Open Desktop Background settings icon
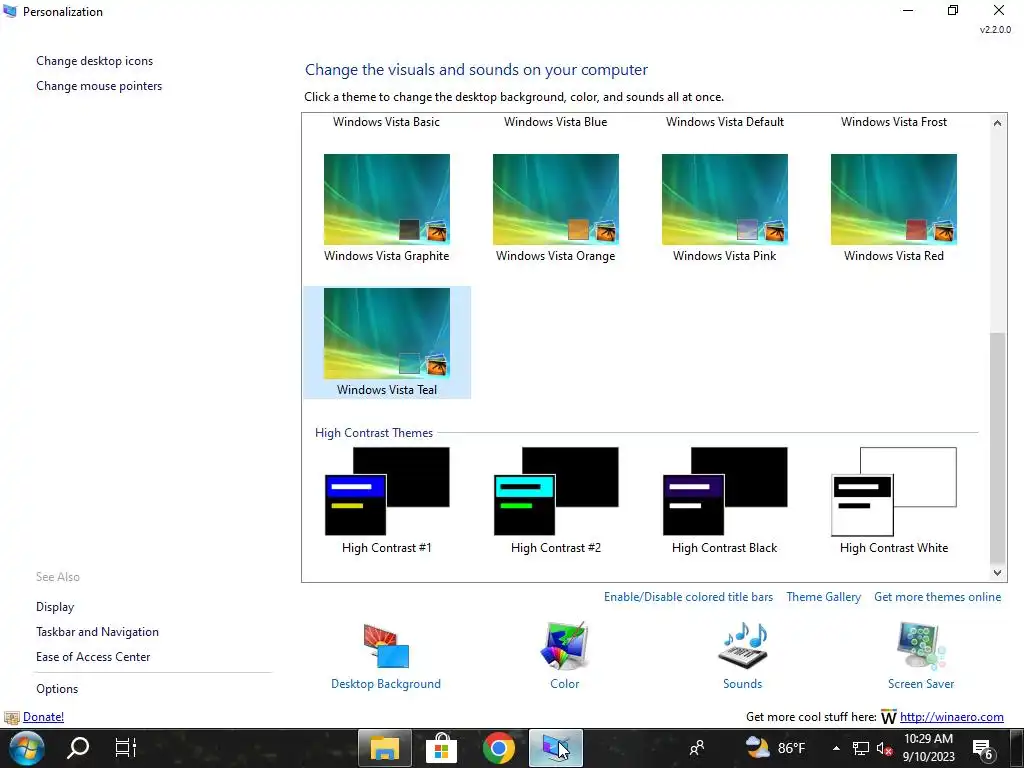The image size is (1024, 768). pyautogui.click(x=386, y=646)
